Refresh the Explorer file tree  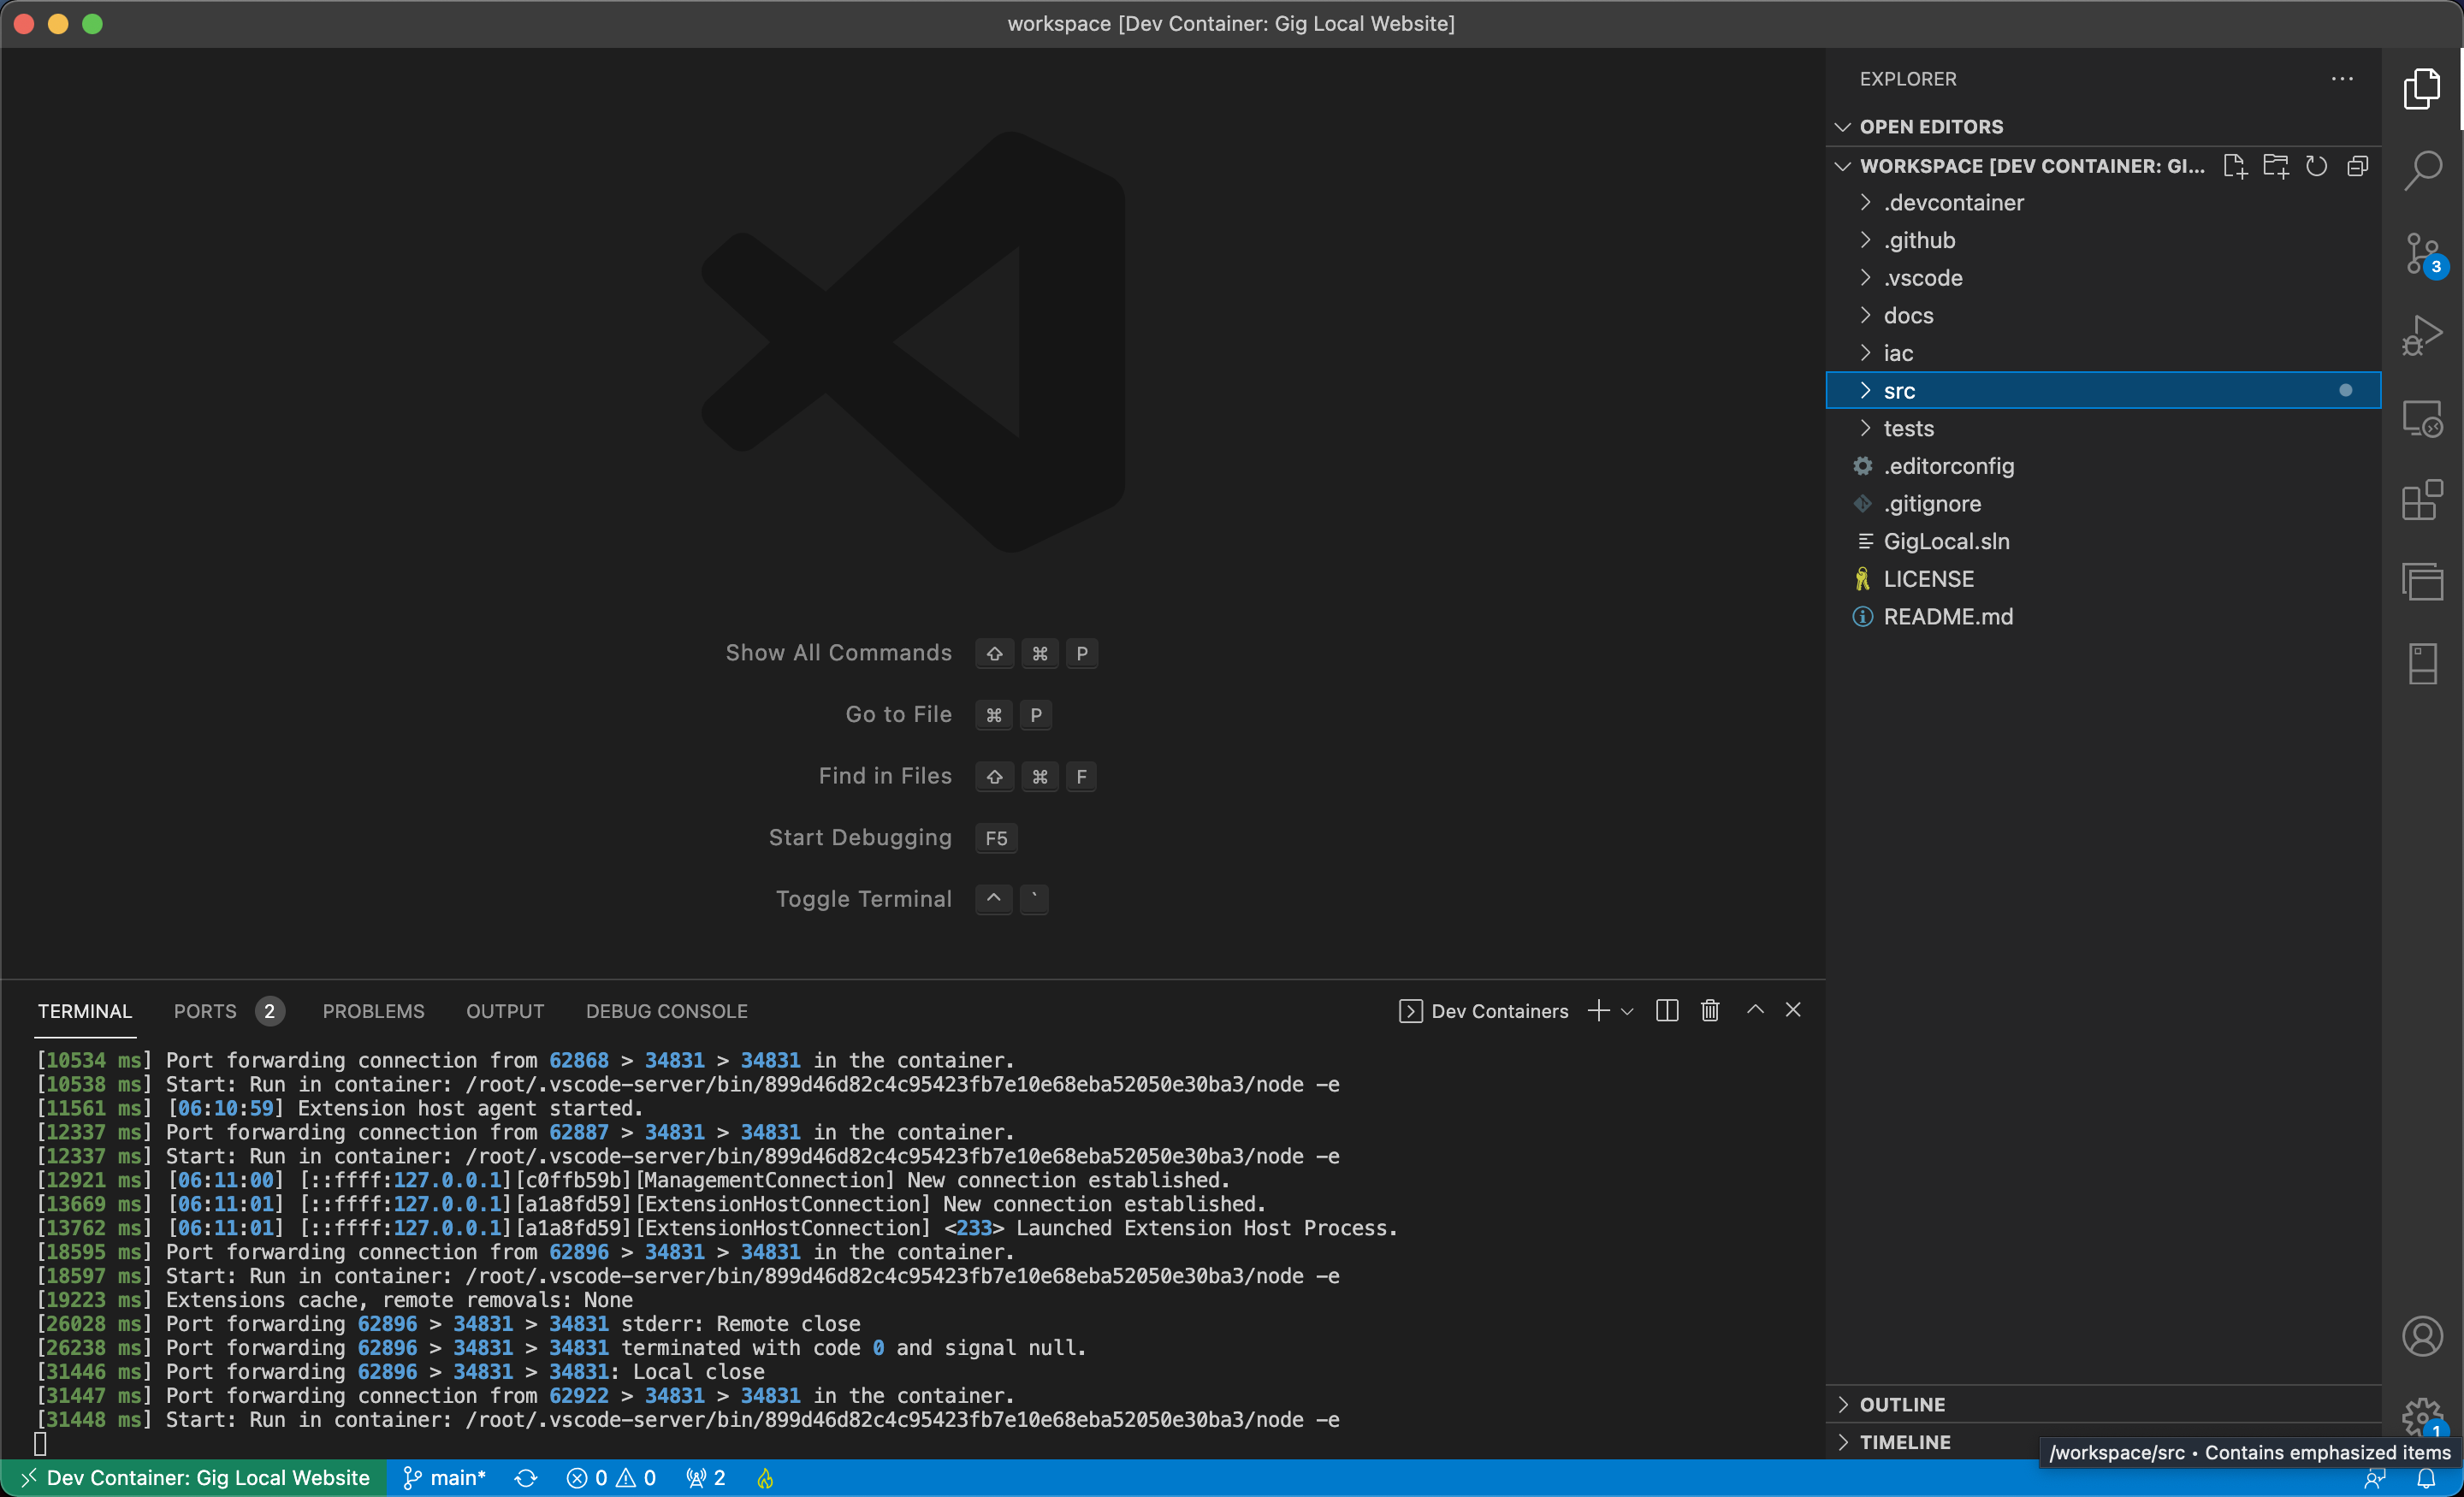(2316, 166)
